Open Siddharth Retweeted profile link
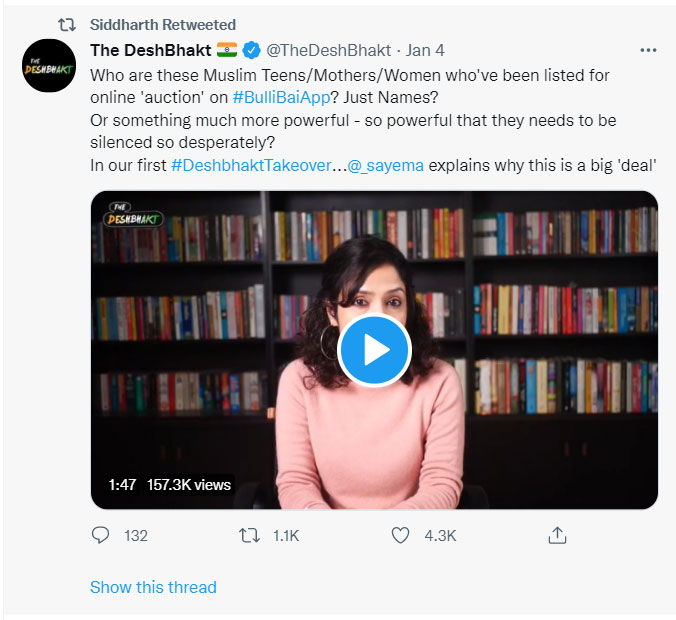The image size is (676, 620). pos(162,24)
